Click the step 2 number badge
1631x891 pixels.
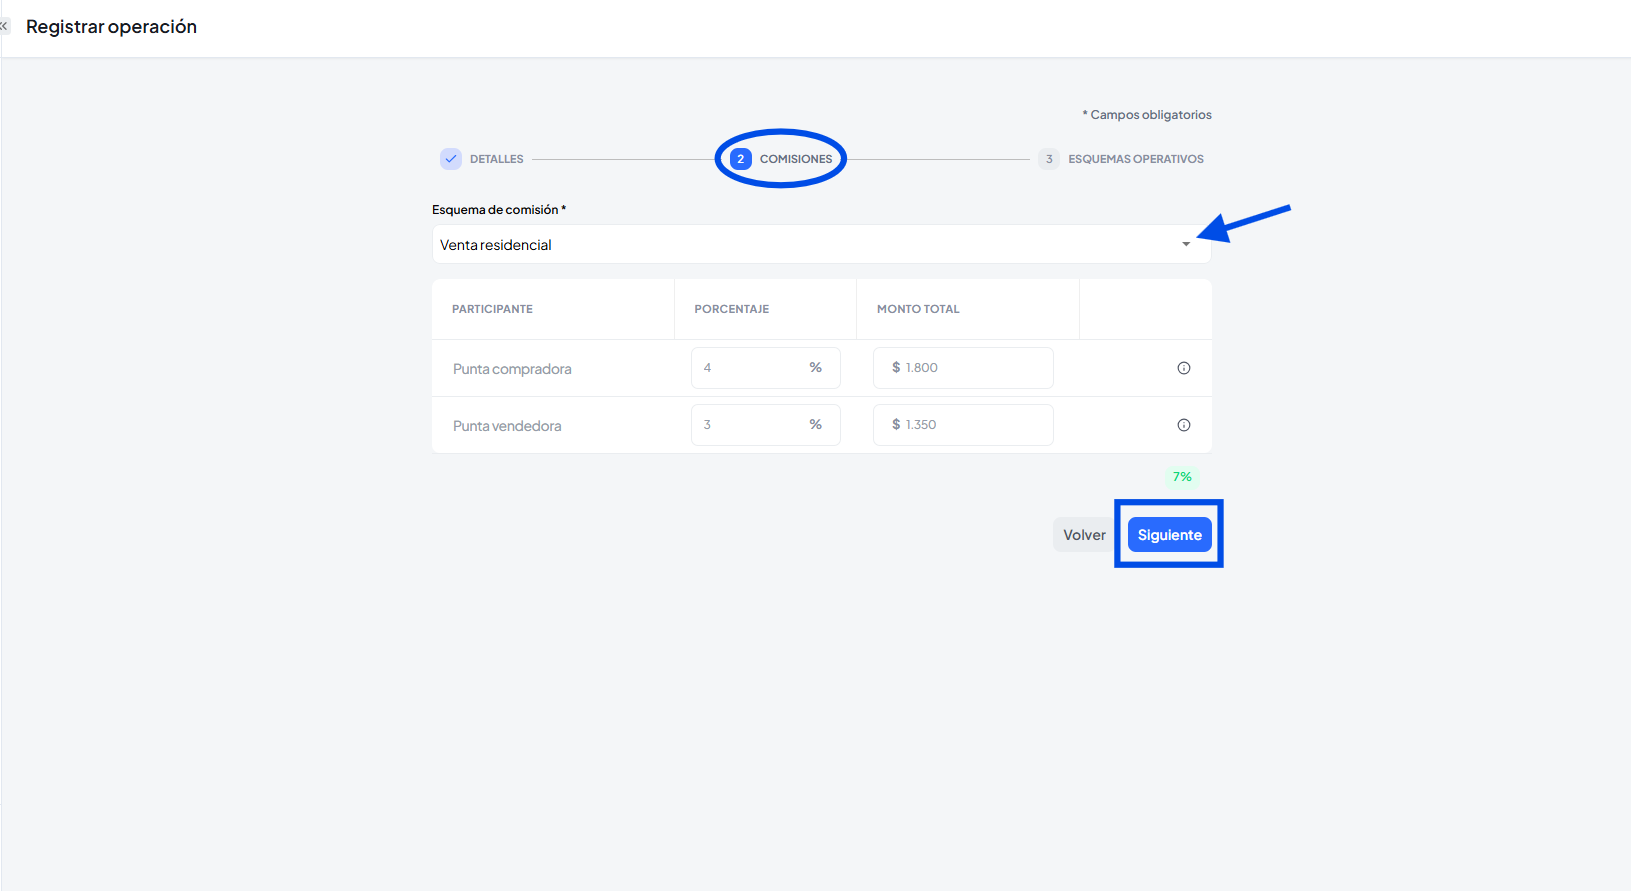click(x=740, y=159)
